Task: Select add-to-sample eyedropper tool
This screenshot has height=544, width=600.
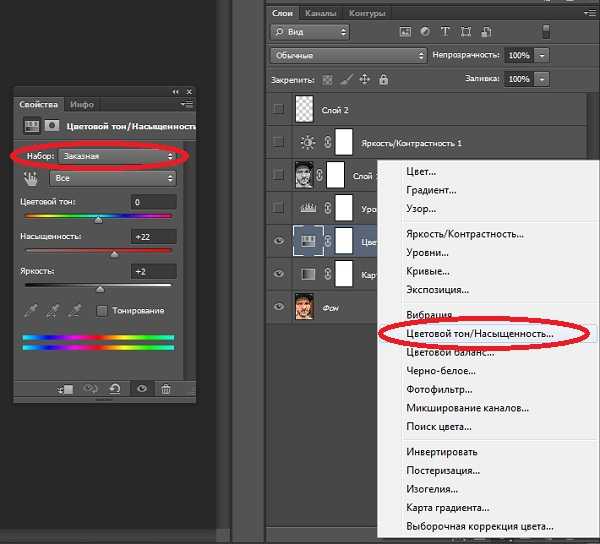Action: click(x=53, y=311)
